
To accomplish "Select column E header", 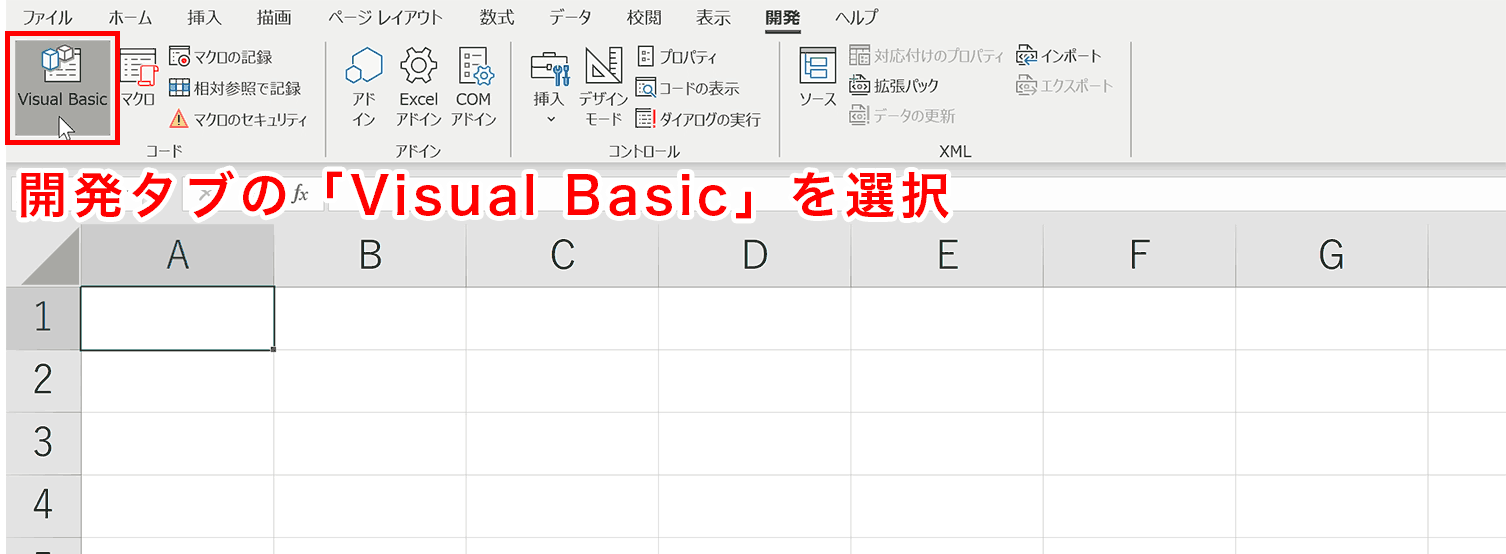I will tap(946, 256).
